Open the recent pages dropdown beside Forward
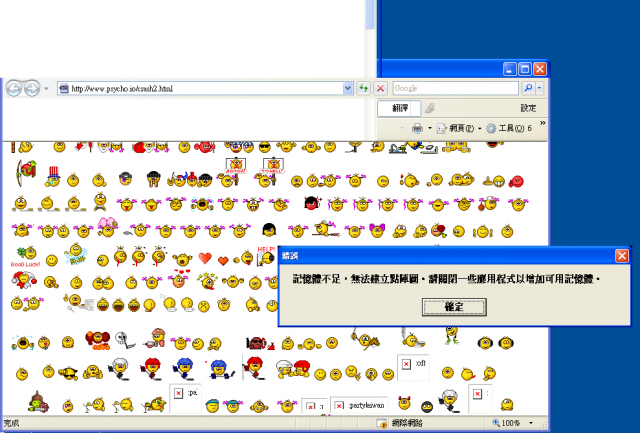 tap(46, 89)
